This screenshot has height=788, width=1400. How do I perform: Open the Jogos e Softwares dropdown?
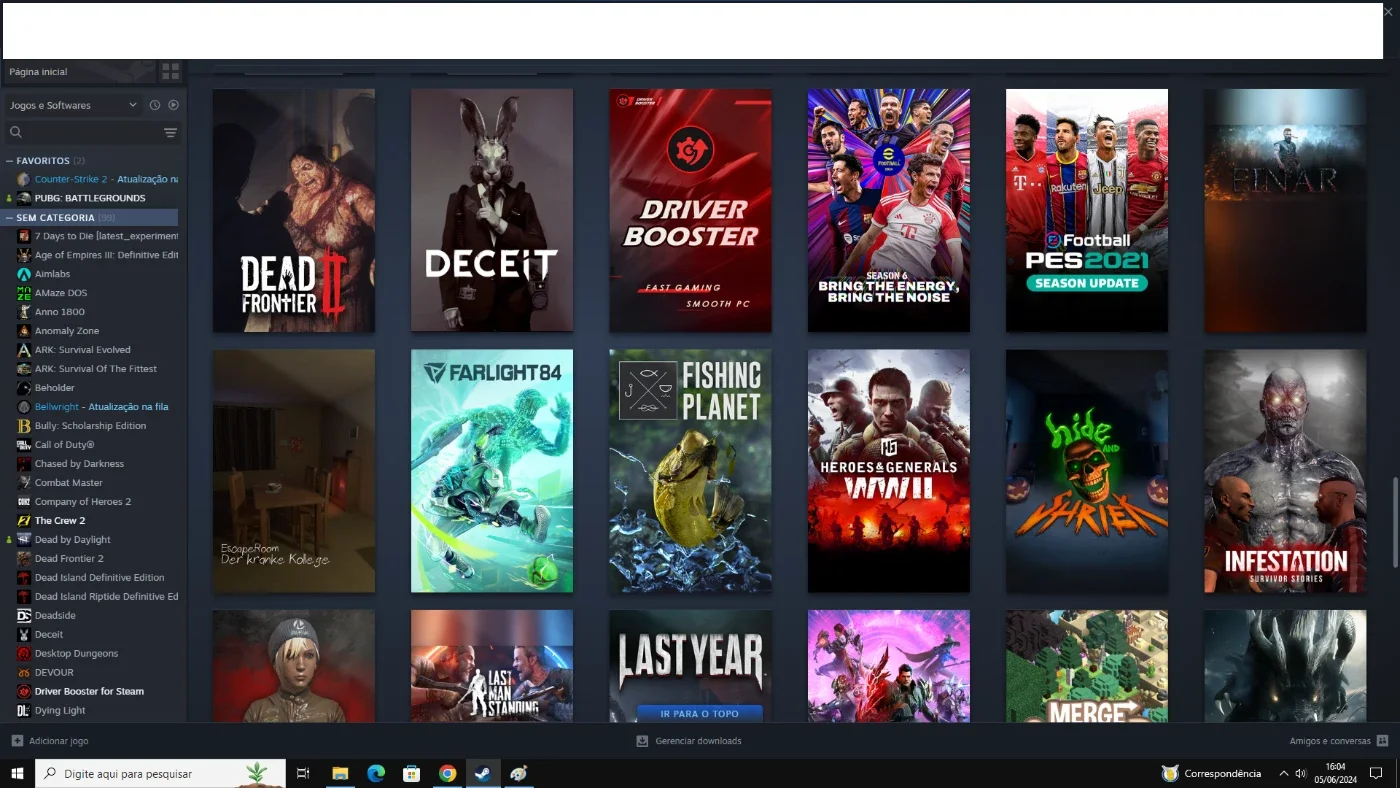coord(74,105)
